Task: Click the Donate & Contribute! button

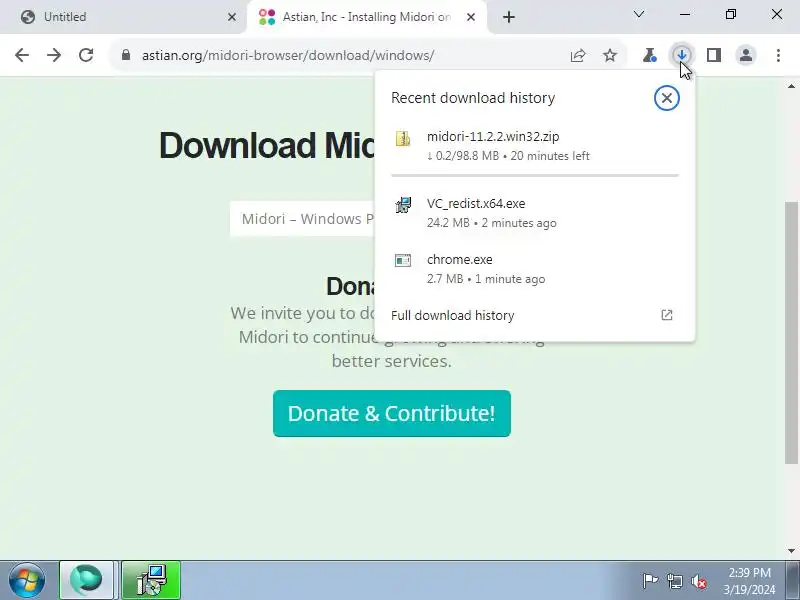Action: [392, 413]
